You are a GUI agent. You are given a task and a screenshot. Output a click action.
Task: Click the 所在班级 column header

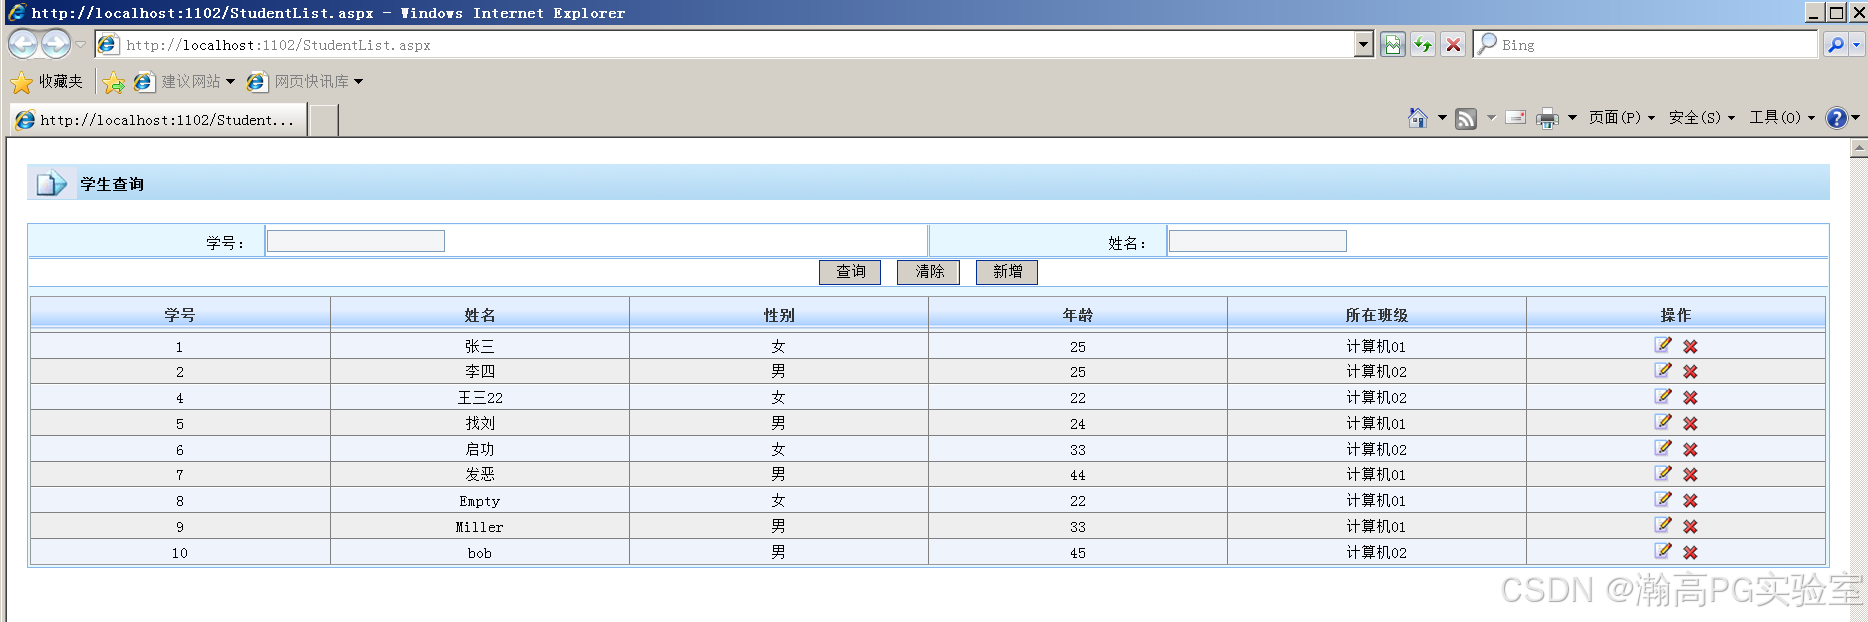coord(1377,315)
